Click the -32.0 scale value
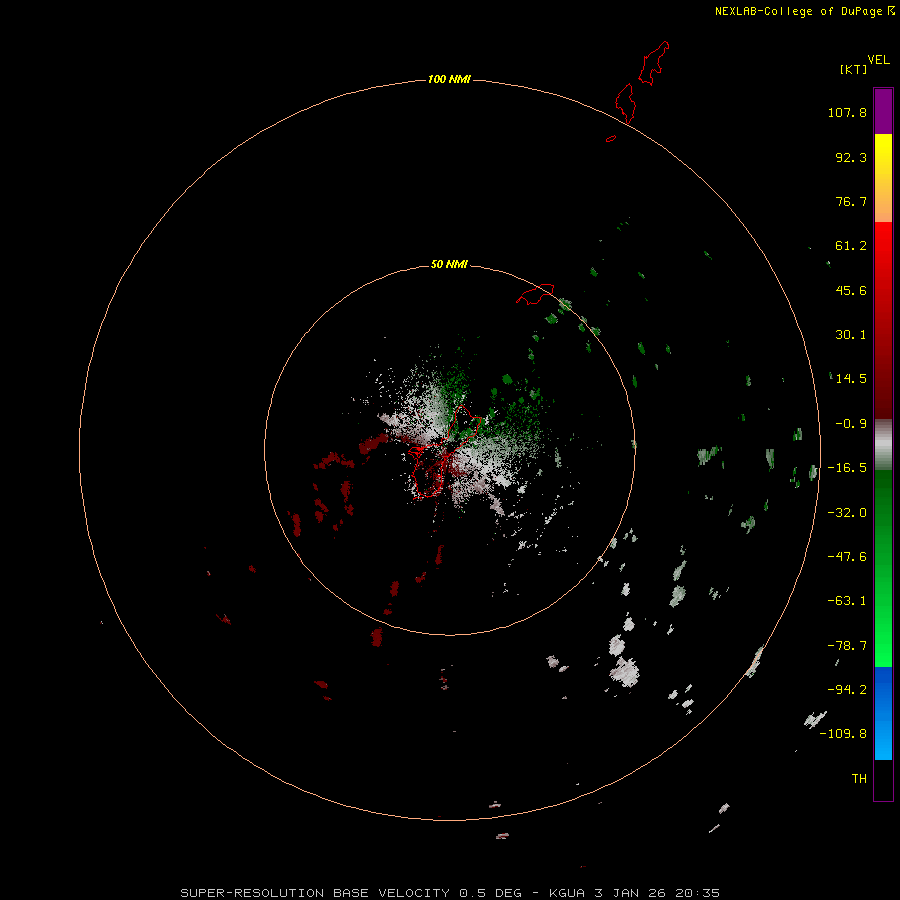Viewport: 900px width, 900px height. tap(847, 513)
